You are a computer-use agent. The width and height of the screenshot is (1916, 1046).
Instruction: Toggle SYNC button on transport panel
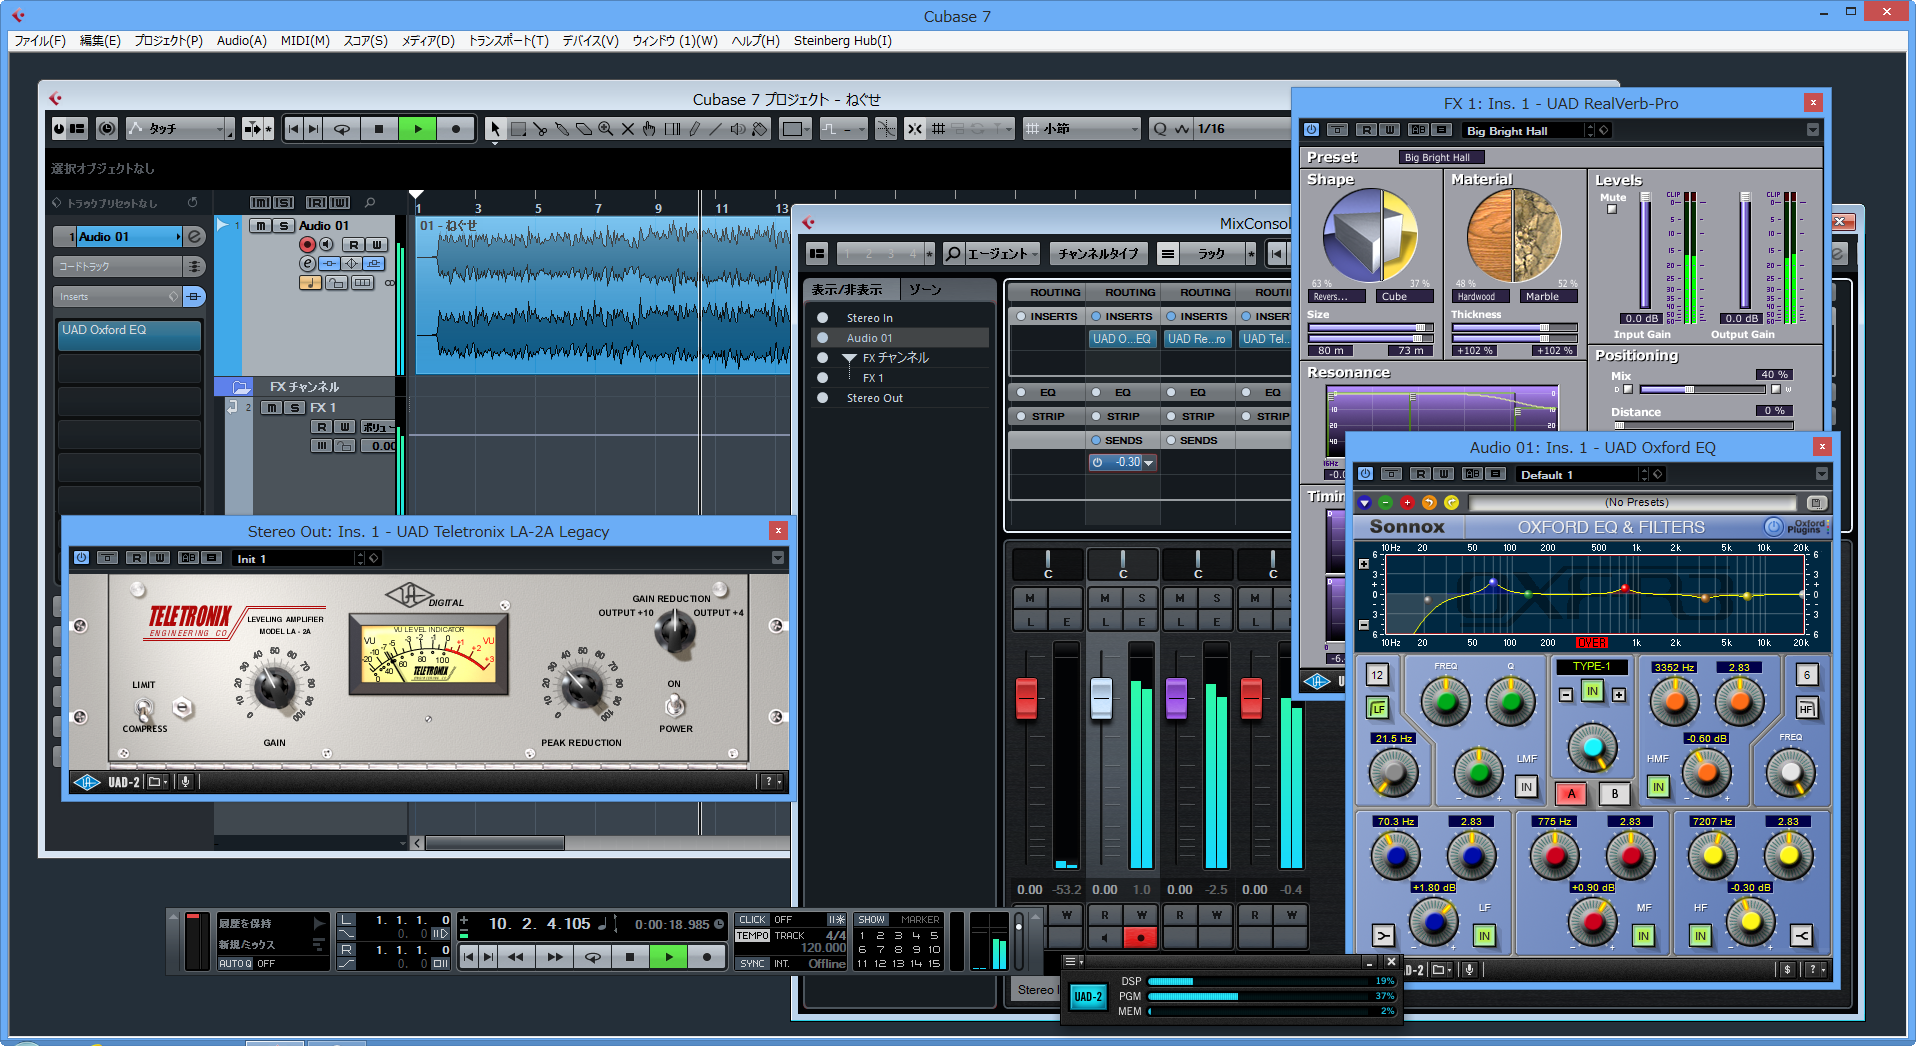753,964
